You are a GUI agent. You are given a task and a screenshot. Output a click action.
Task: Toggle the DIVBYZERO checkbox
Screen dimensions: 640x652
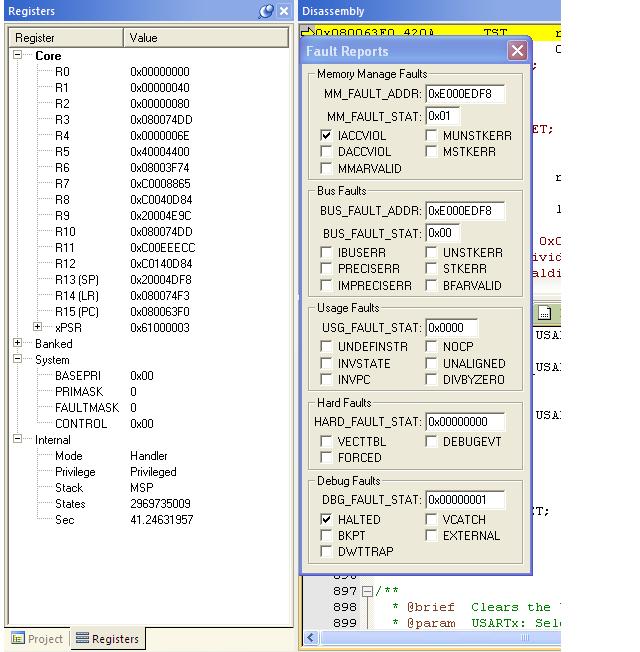pos(431,379)
